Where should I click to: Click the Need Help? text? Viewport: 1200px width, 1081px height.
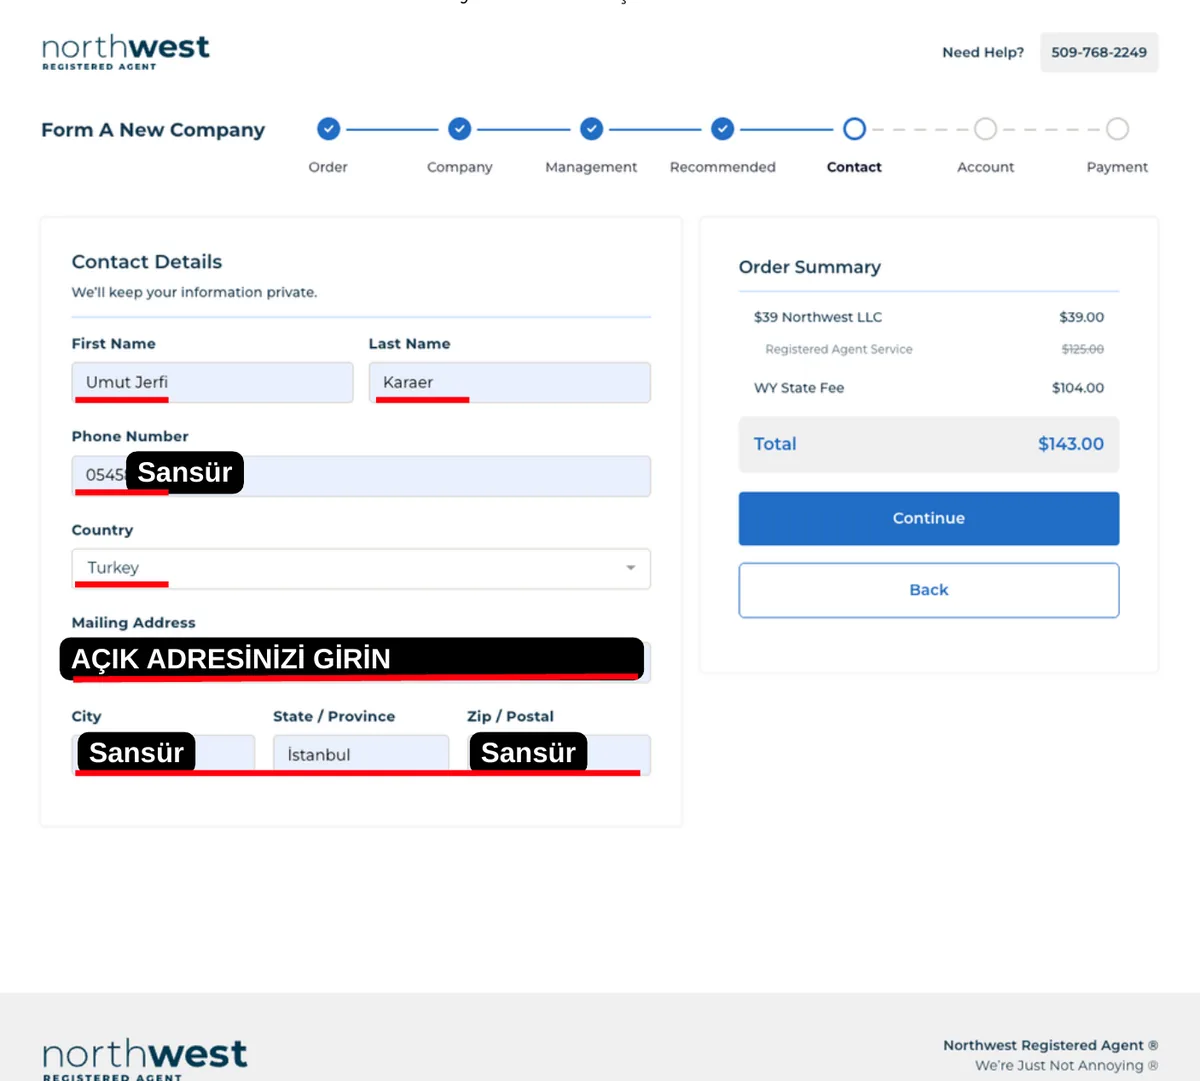(983, 52)
